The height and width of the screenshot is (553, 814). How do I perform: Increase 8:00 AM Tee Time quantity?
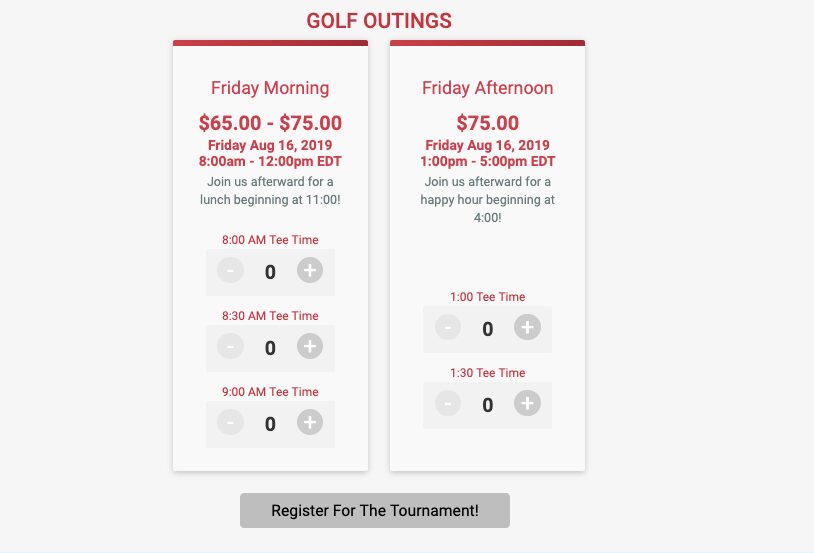pos(310,271)
